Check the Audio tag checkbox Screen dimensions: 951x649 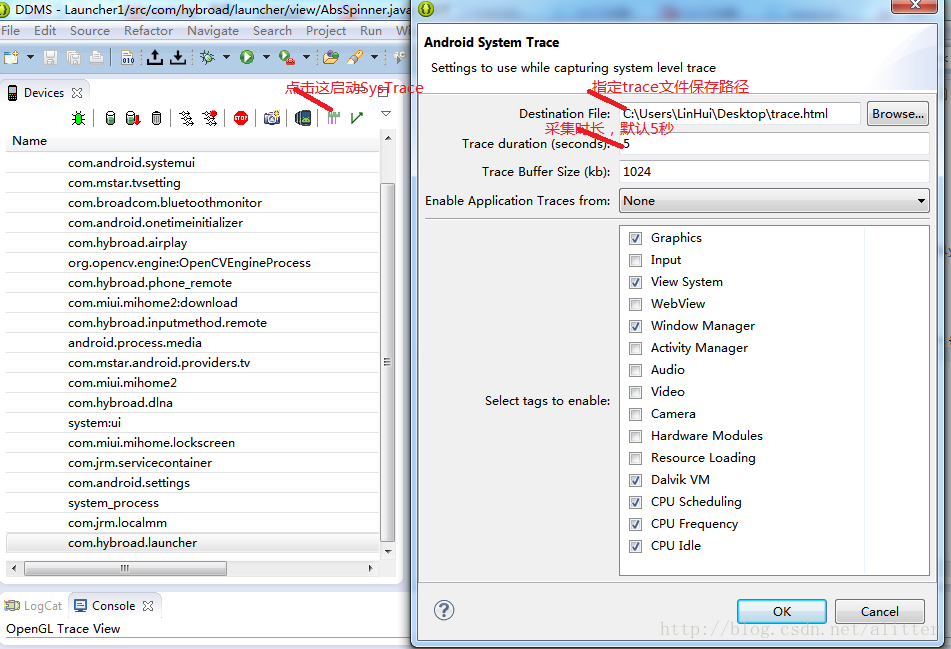coord(635,370)
